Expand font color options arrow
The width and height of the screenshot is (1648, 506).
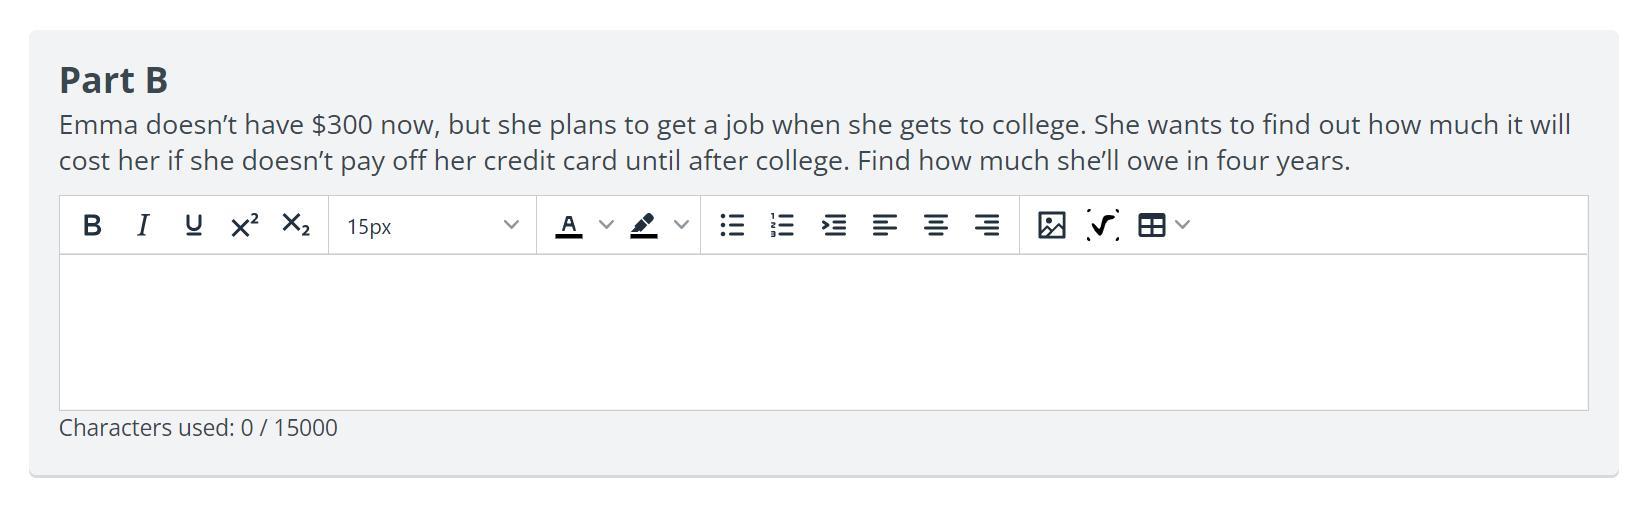point(606,225)
